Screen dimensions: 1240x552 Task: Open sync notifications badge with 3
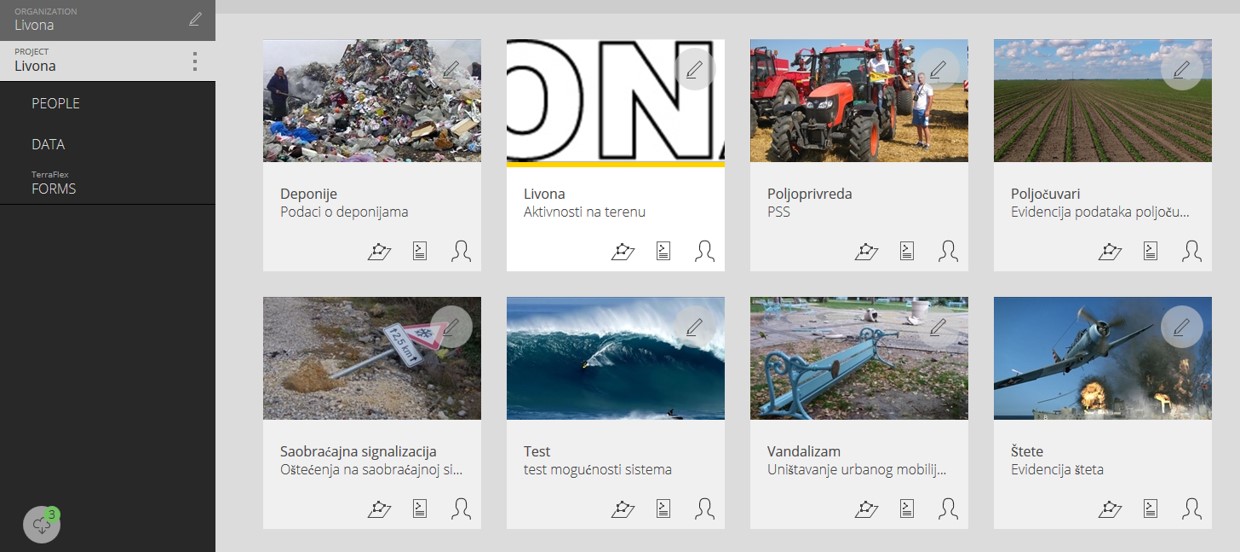pyautogui.click(x=42, y=524)
